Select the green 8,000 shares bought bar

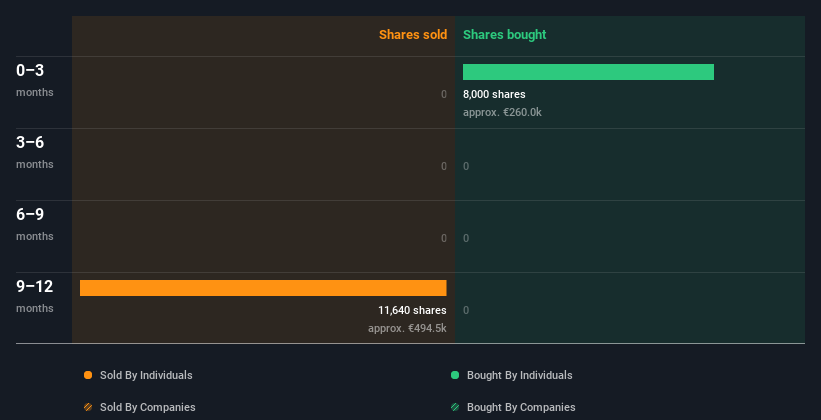click(x=588, y=72)
